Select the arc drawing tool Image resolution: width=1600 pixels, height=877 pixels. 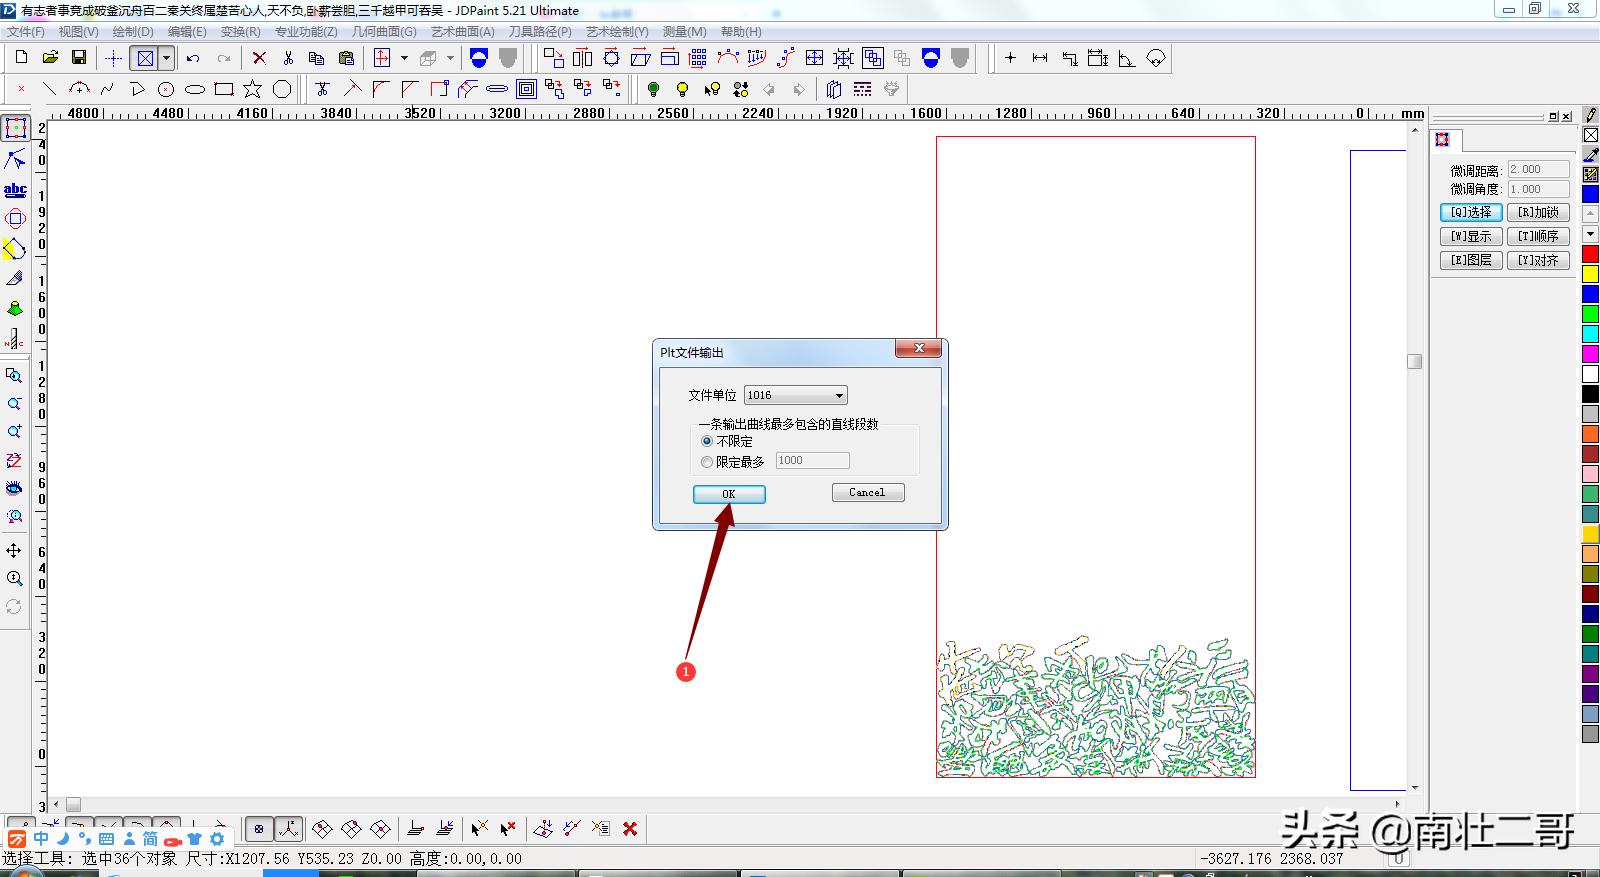[79, 89]
